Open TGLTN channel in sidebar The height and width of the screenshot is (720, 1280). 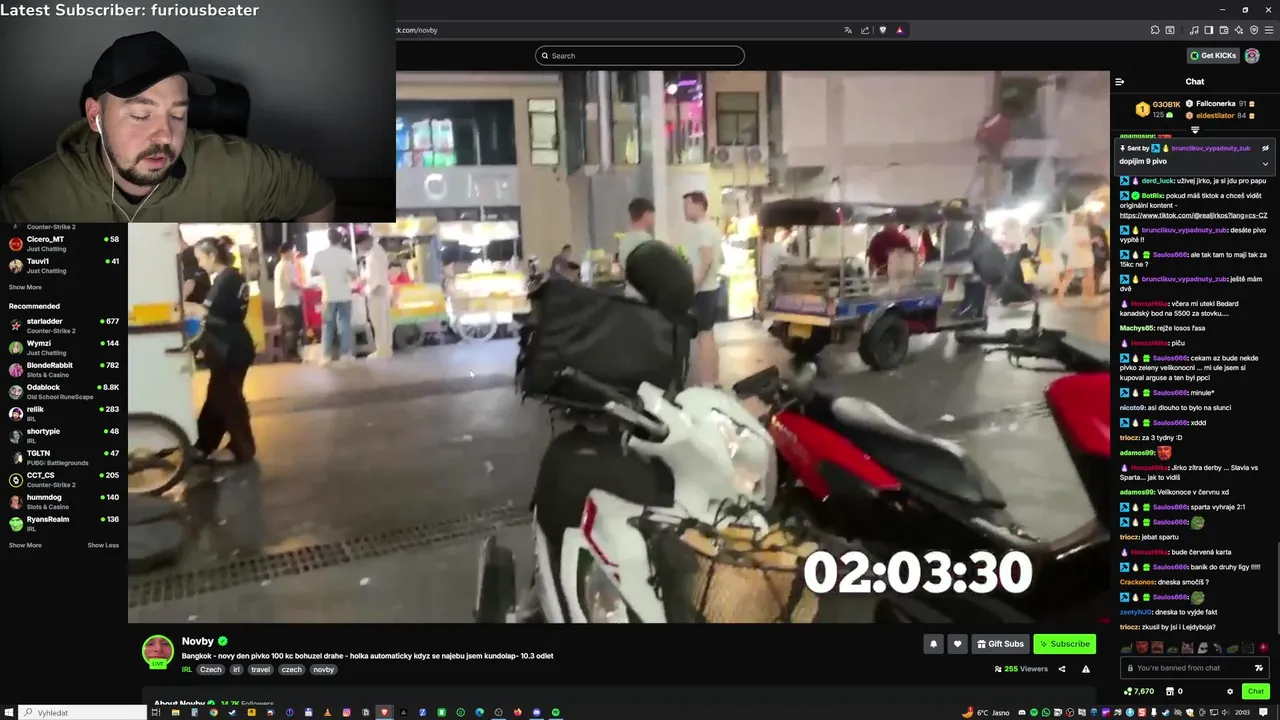click(64, 457)
